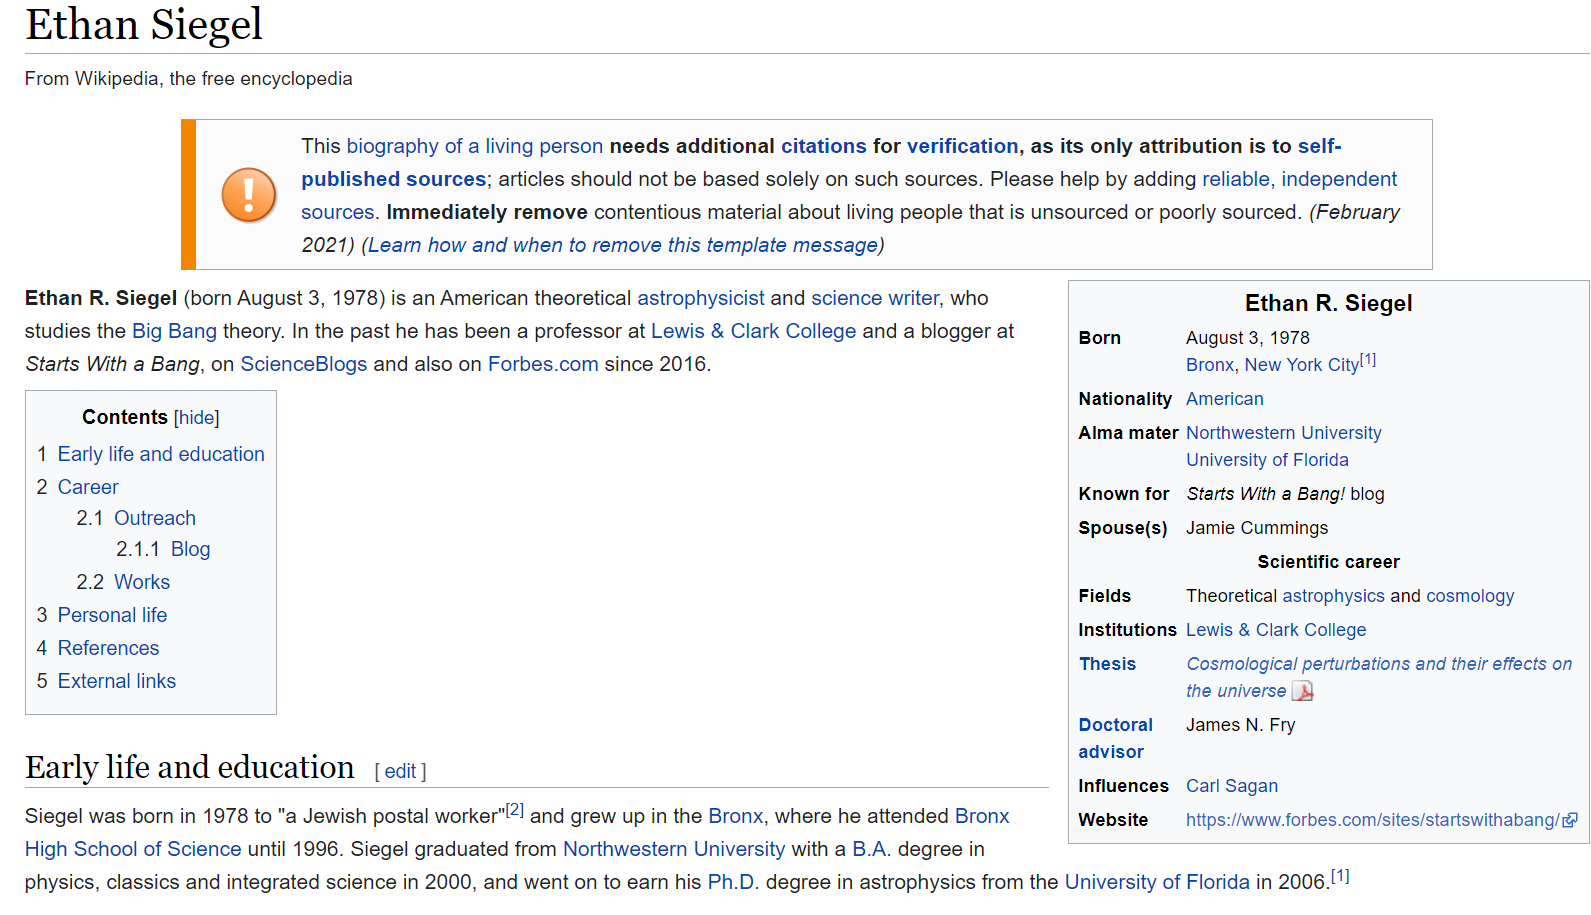The width and height of the screenshot is (1591, 915).
Task: Open the Bronx link in infobox
Action: click(1210, 365)
